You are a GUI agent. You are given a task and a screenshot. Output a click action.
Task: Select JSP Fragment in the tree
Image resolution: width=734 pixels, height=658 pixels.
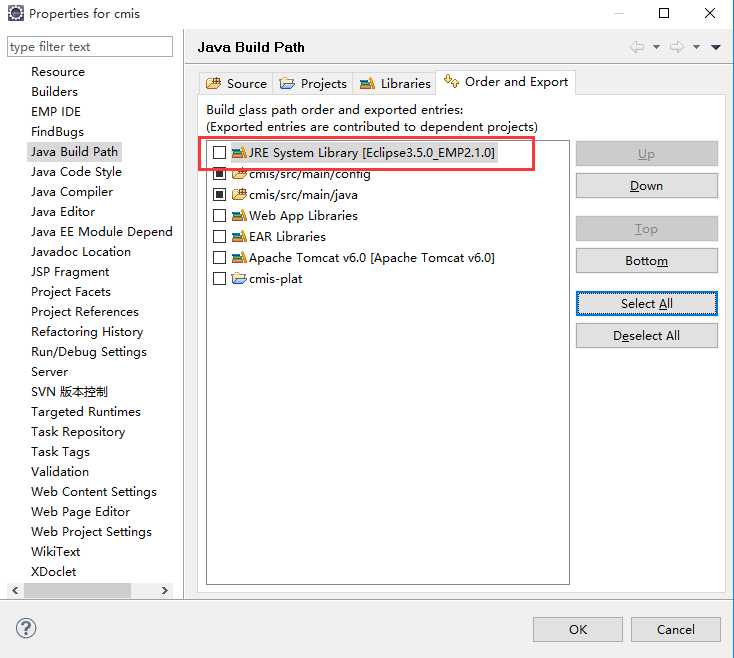70,272
